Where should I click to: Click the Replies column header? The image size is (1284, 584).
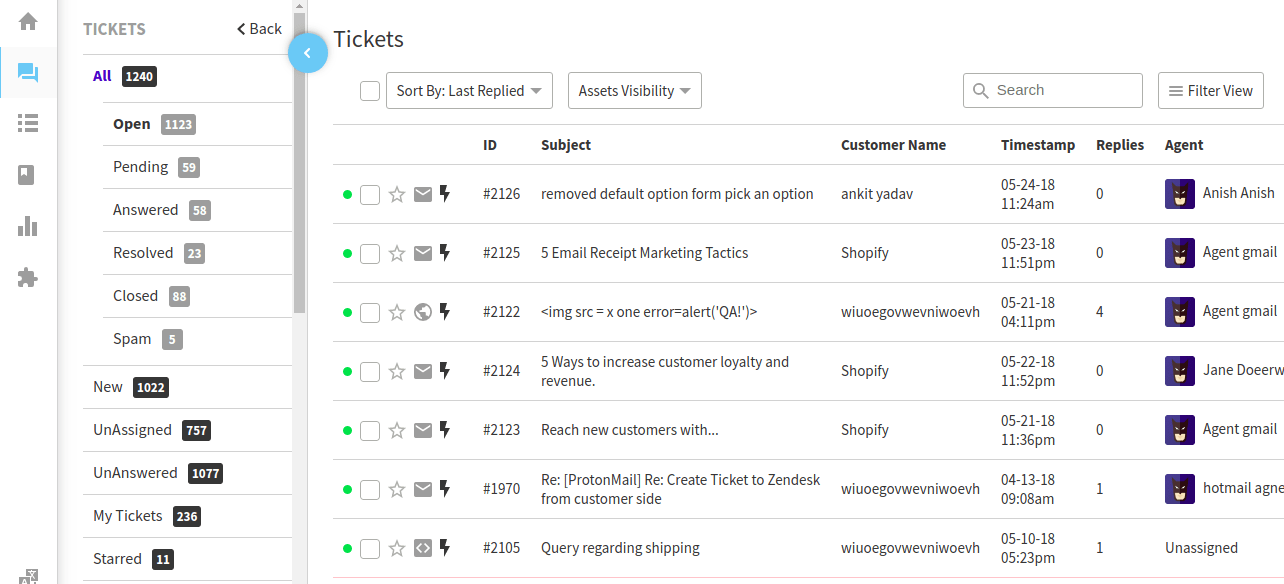pos(1120,145)
